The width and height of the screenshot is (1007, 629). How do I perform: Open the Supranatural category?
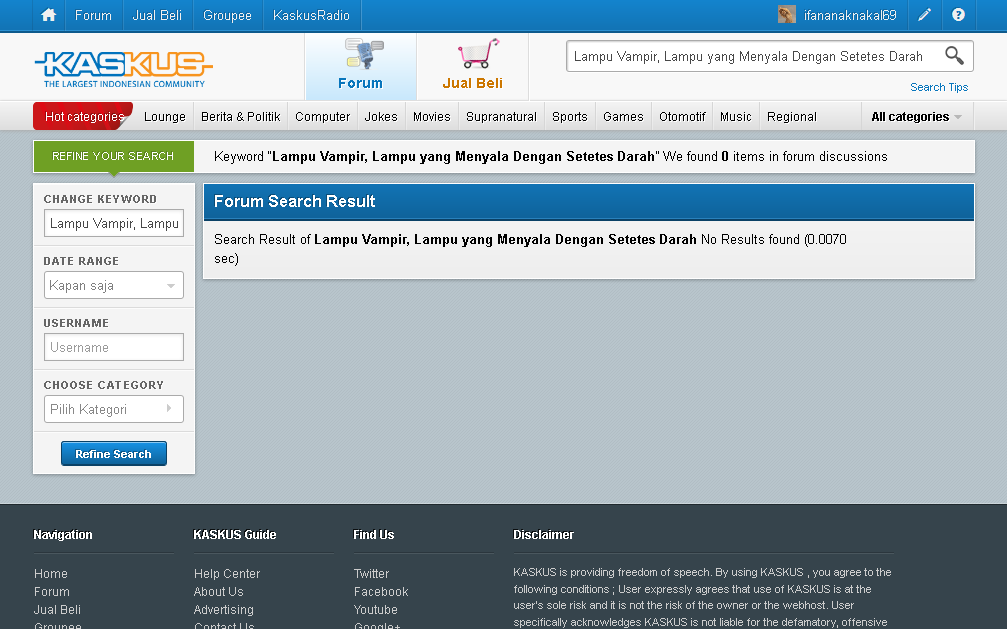502,117
